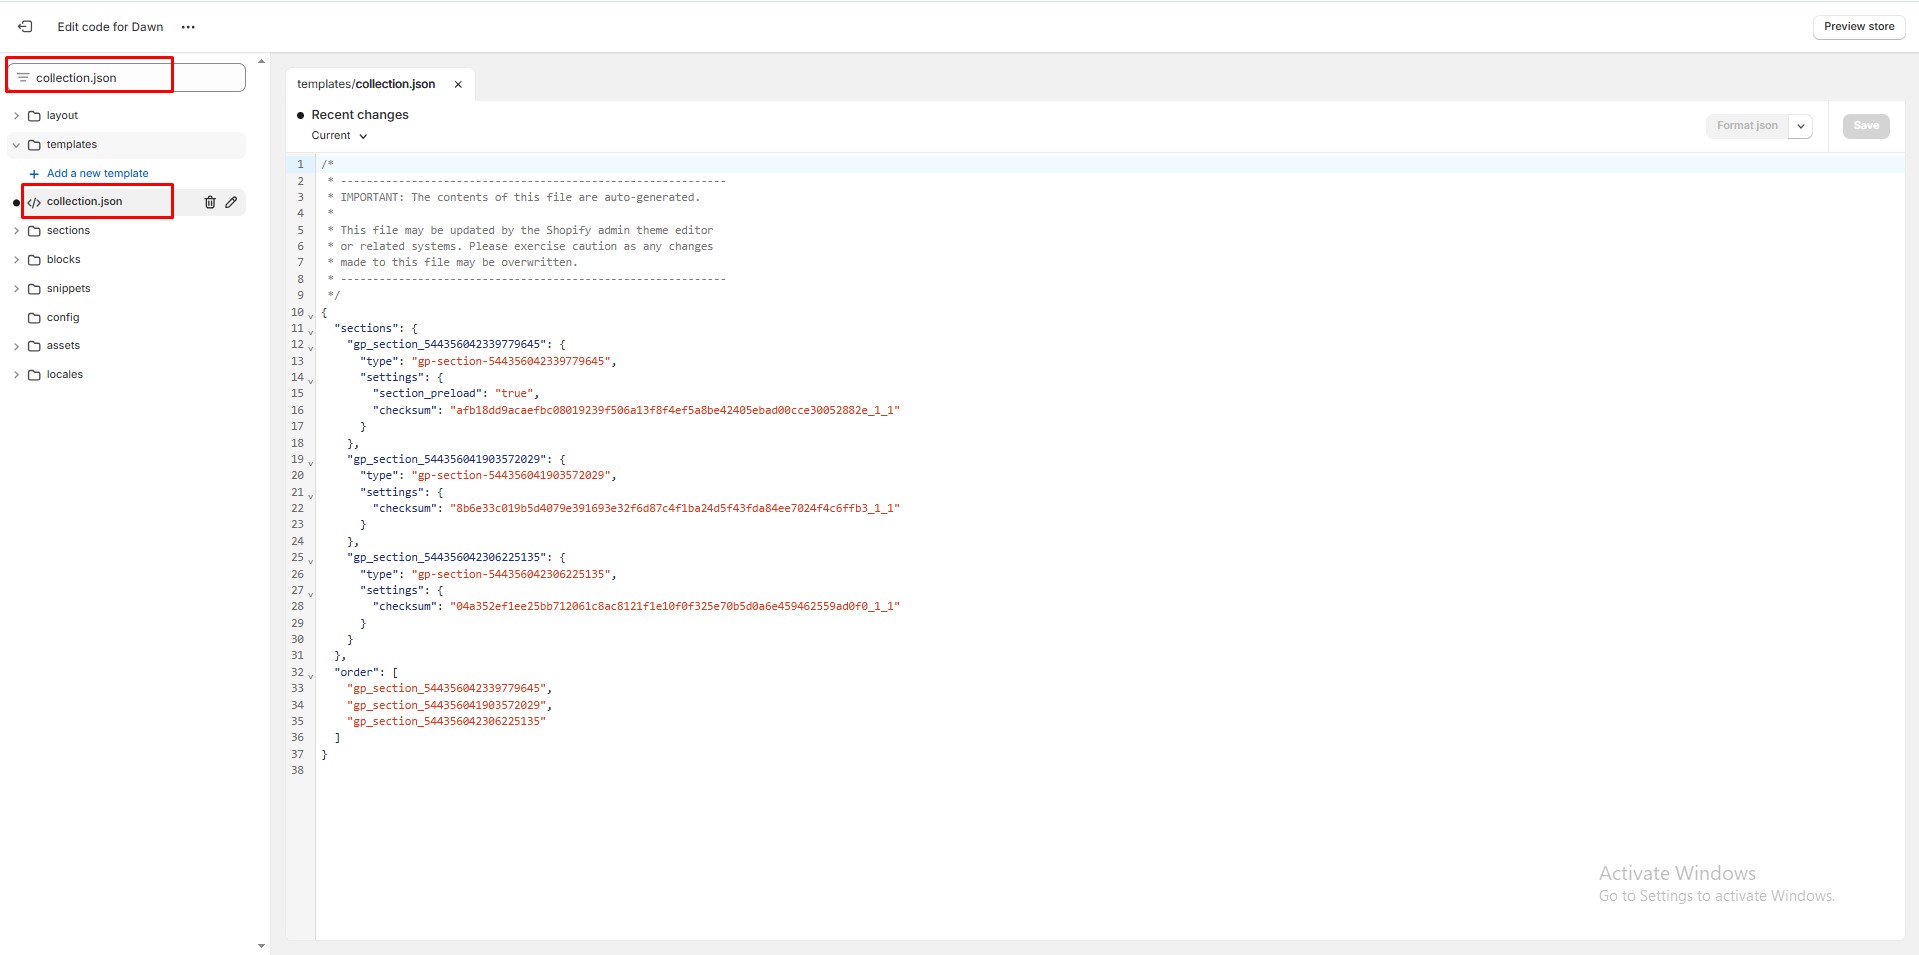Click the unsaved changes dot beside collection.json
Screen dimensions: 1919x955
[x=15, y=202]
